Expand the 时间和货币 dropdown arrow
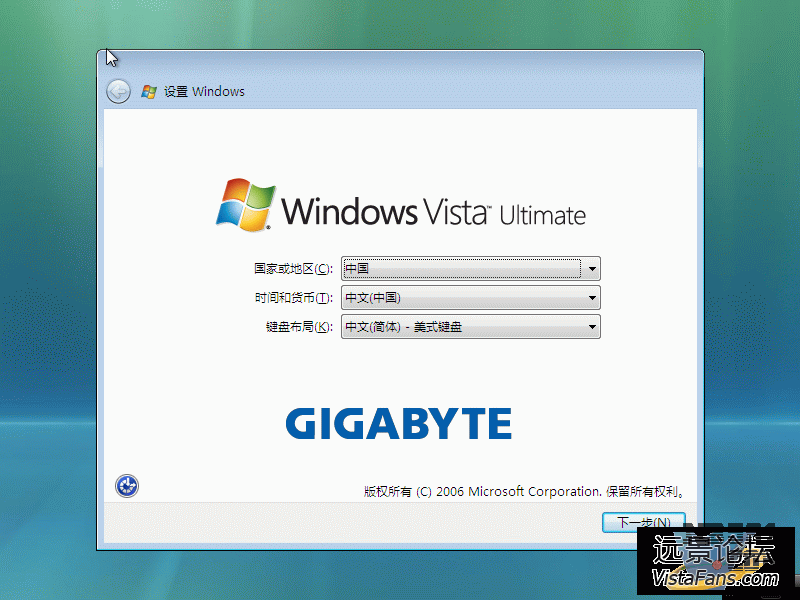800x600 pixels. pyautogui.click(x=592, y=298)
